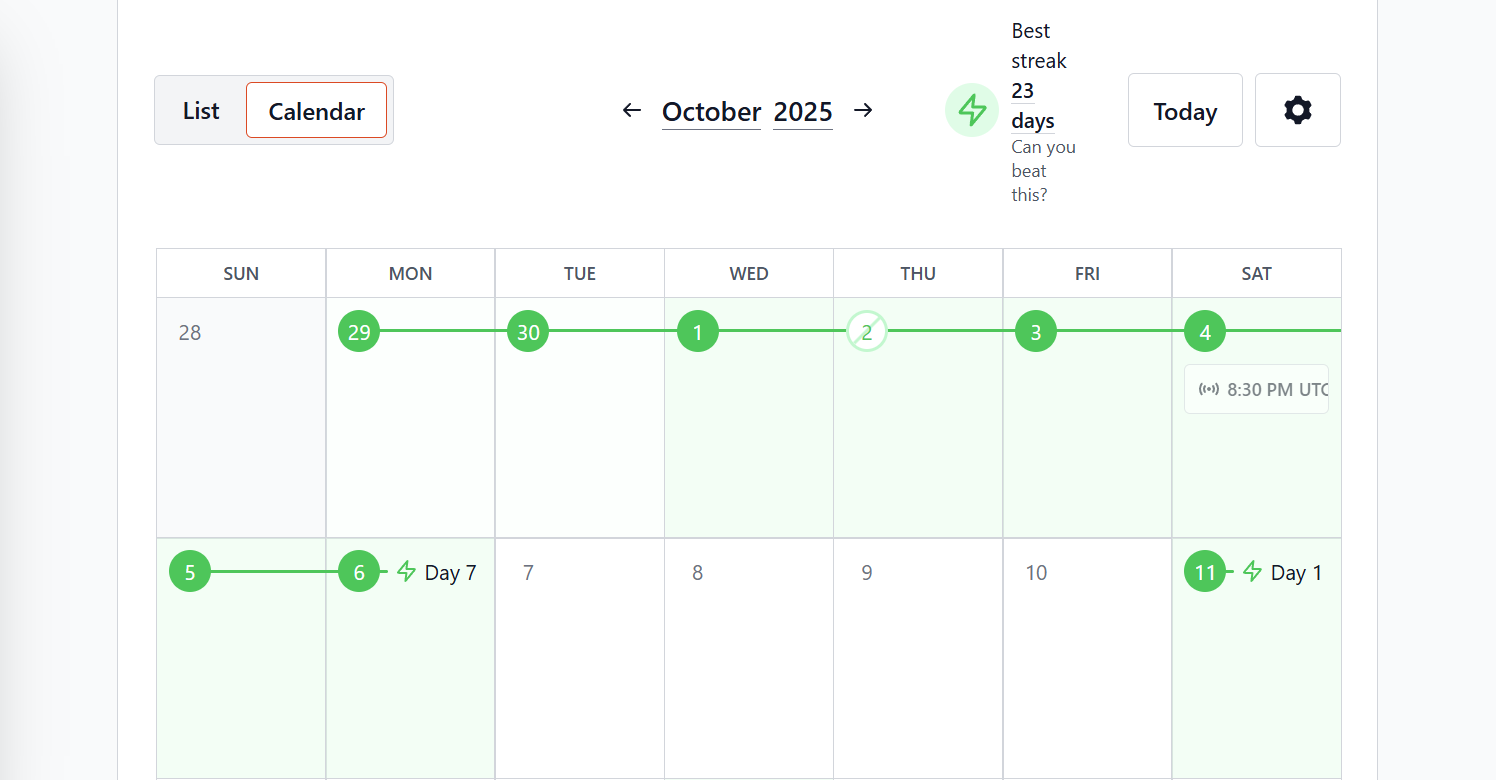
Task: Click the crossed-out day 2 circle
Action: (867, 332)
